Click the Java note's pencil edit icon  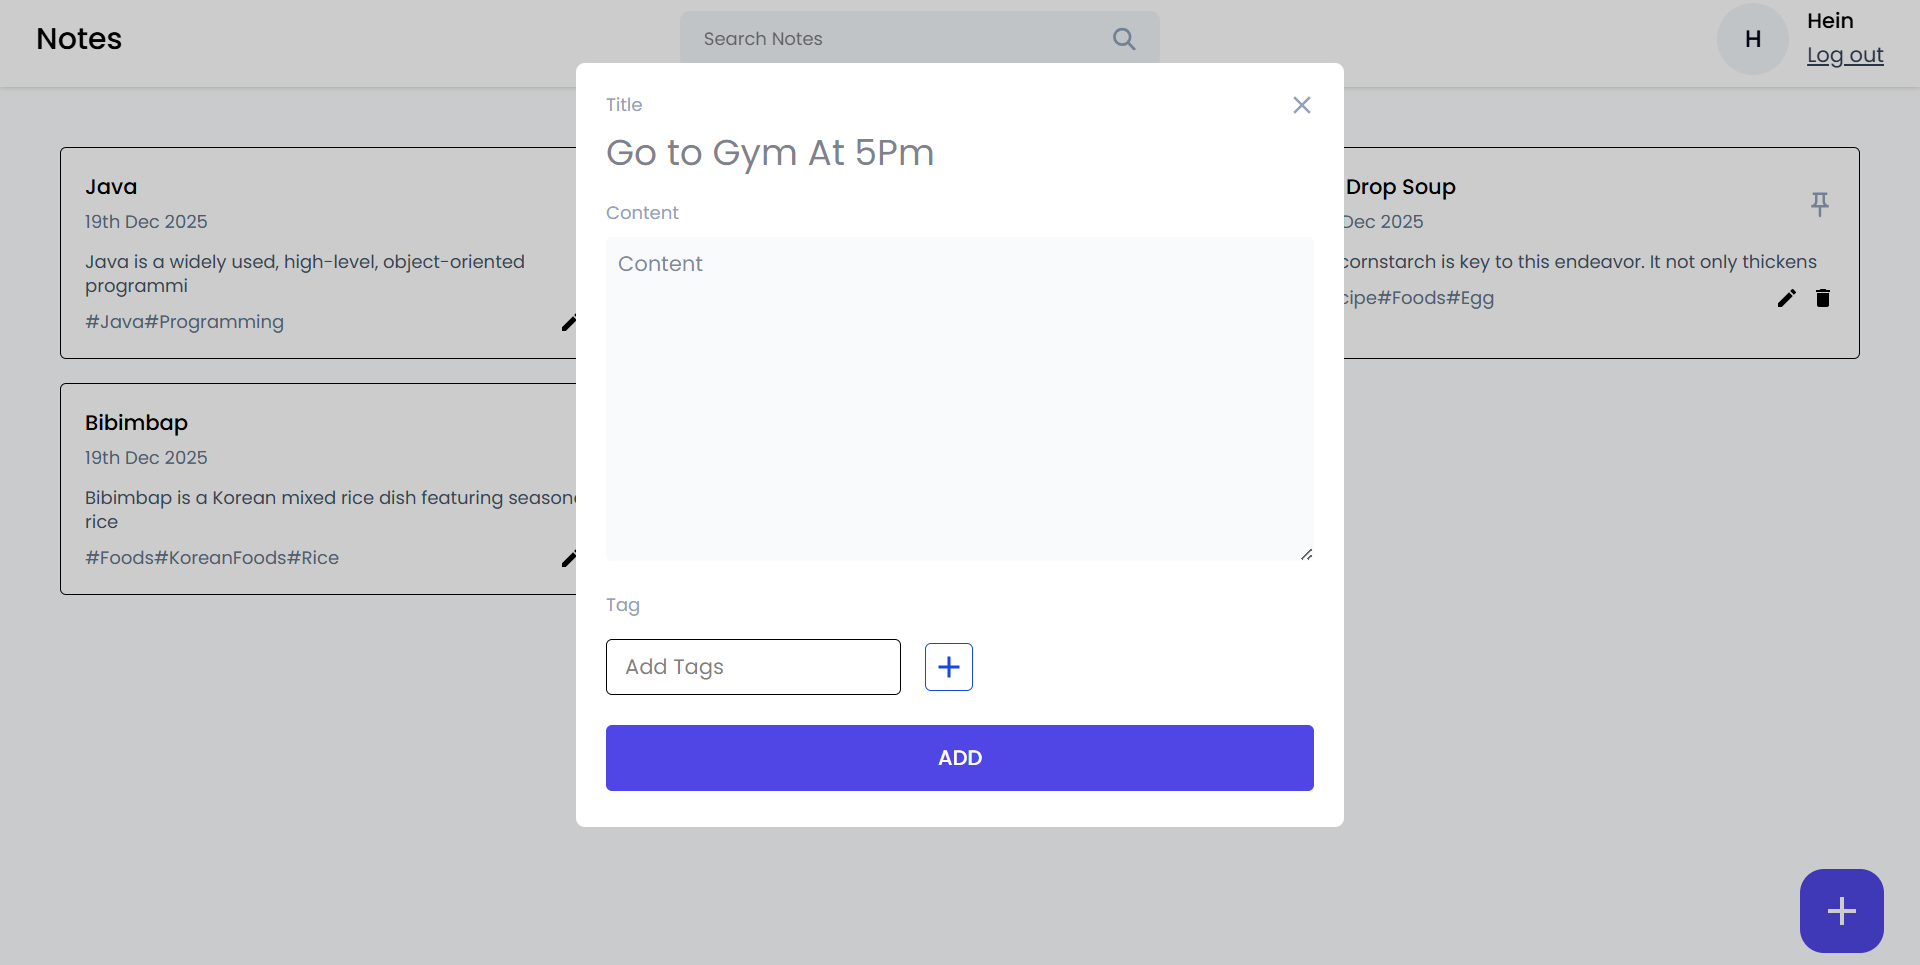point(569,323)
